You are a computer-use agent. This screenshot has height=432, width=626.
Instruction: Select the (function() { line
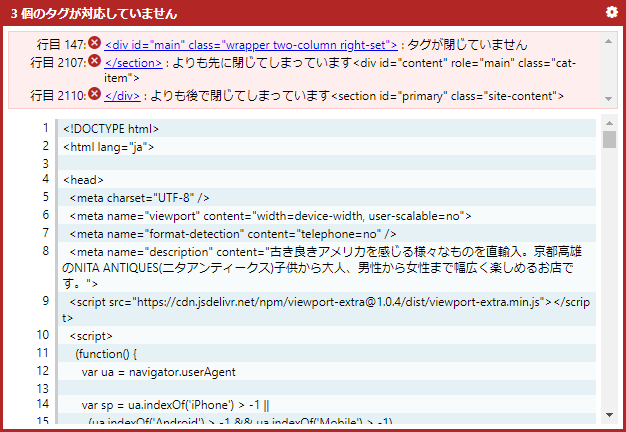click(x=327, y=354)
